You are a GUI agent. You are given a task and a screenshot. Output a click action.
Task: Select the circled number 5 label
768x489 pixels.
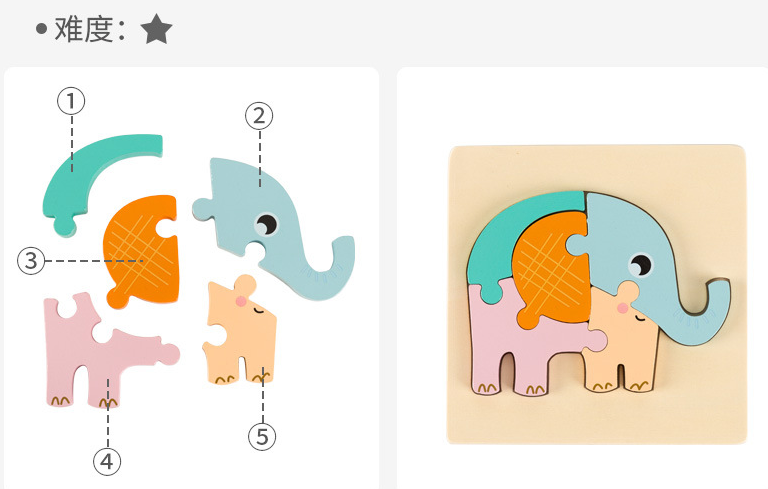pyautogui.click(x=262, y=437)
